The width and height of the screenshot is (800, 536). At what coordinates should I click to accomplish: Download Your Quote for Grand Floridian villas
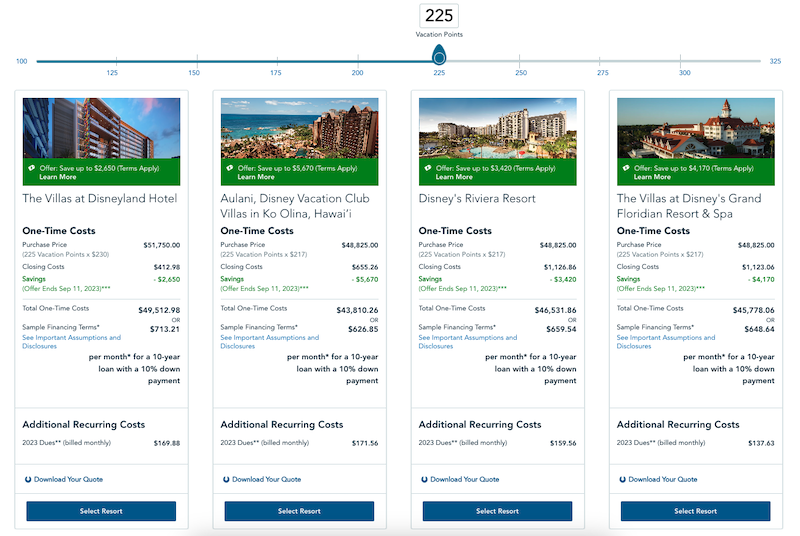663,479
